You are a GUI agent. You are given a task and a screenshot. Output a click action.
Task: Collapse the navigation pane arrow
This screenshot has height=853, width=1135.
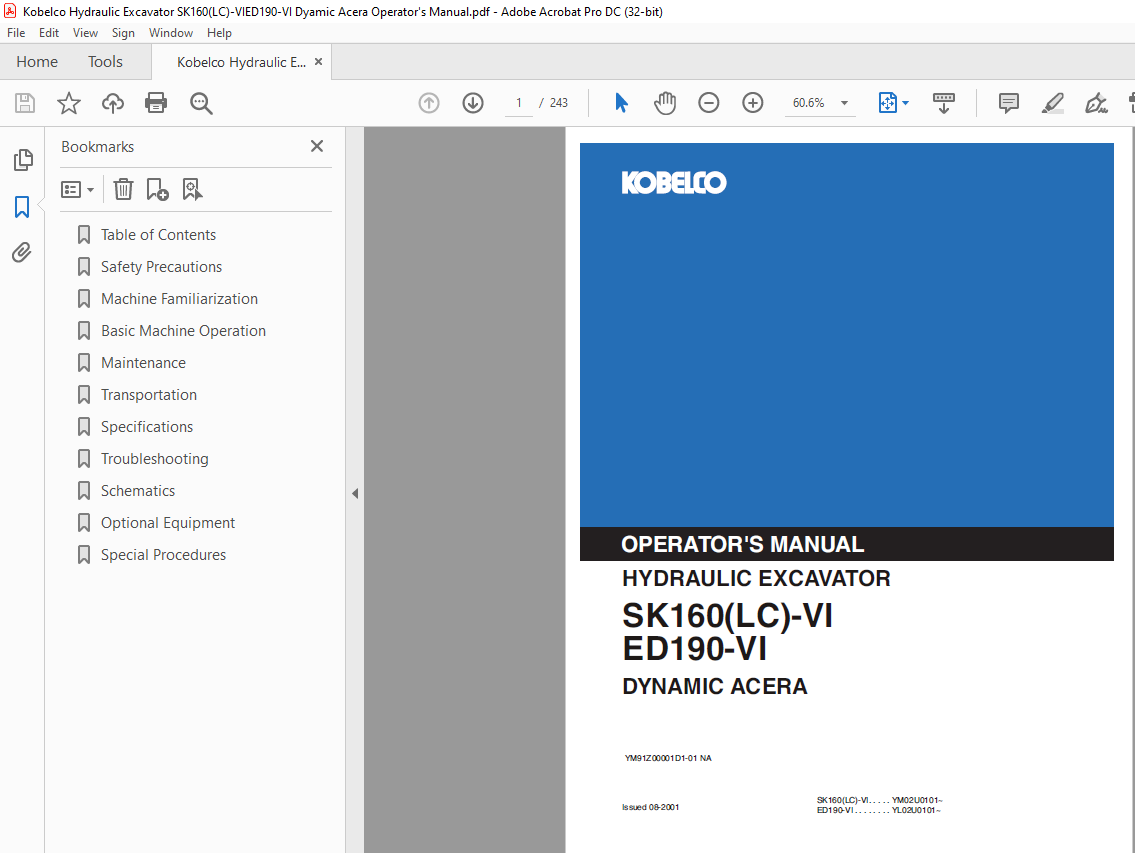(x=355, y=494)
